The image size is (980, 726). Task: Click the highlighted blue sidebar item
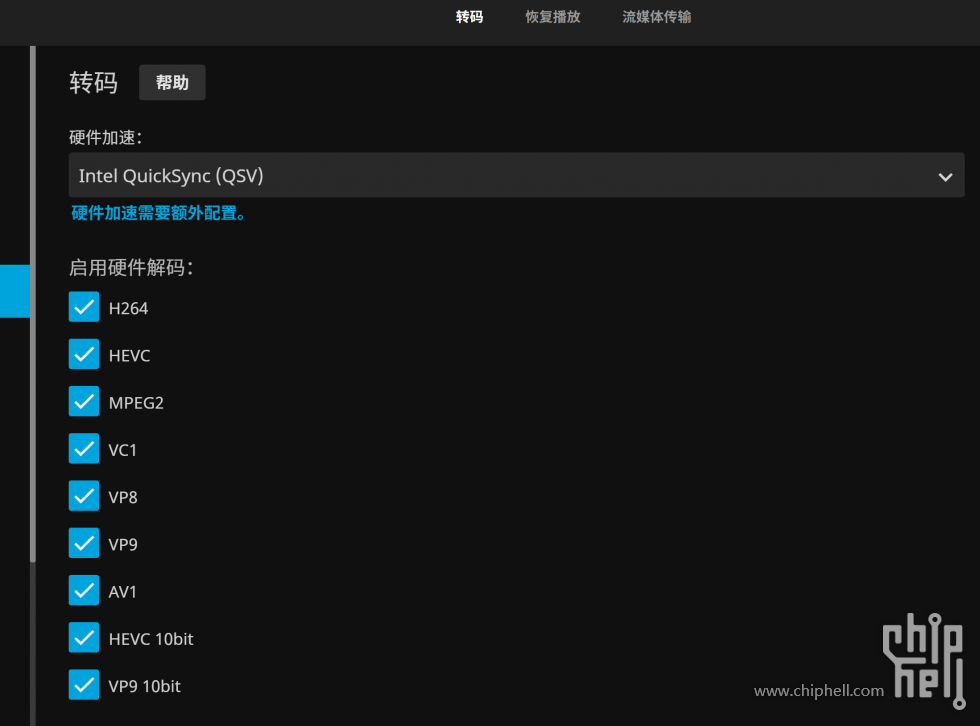(15, 291)
